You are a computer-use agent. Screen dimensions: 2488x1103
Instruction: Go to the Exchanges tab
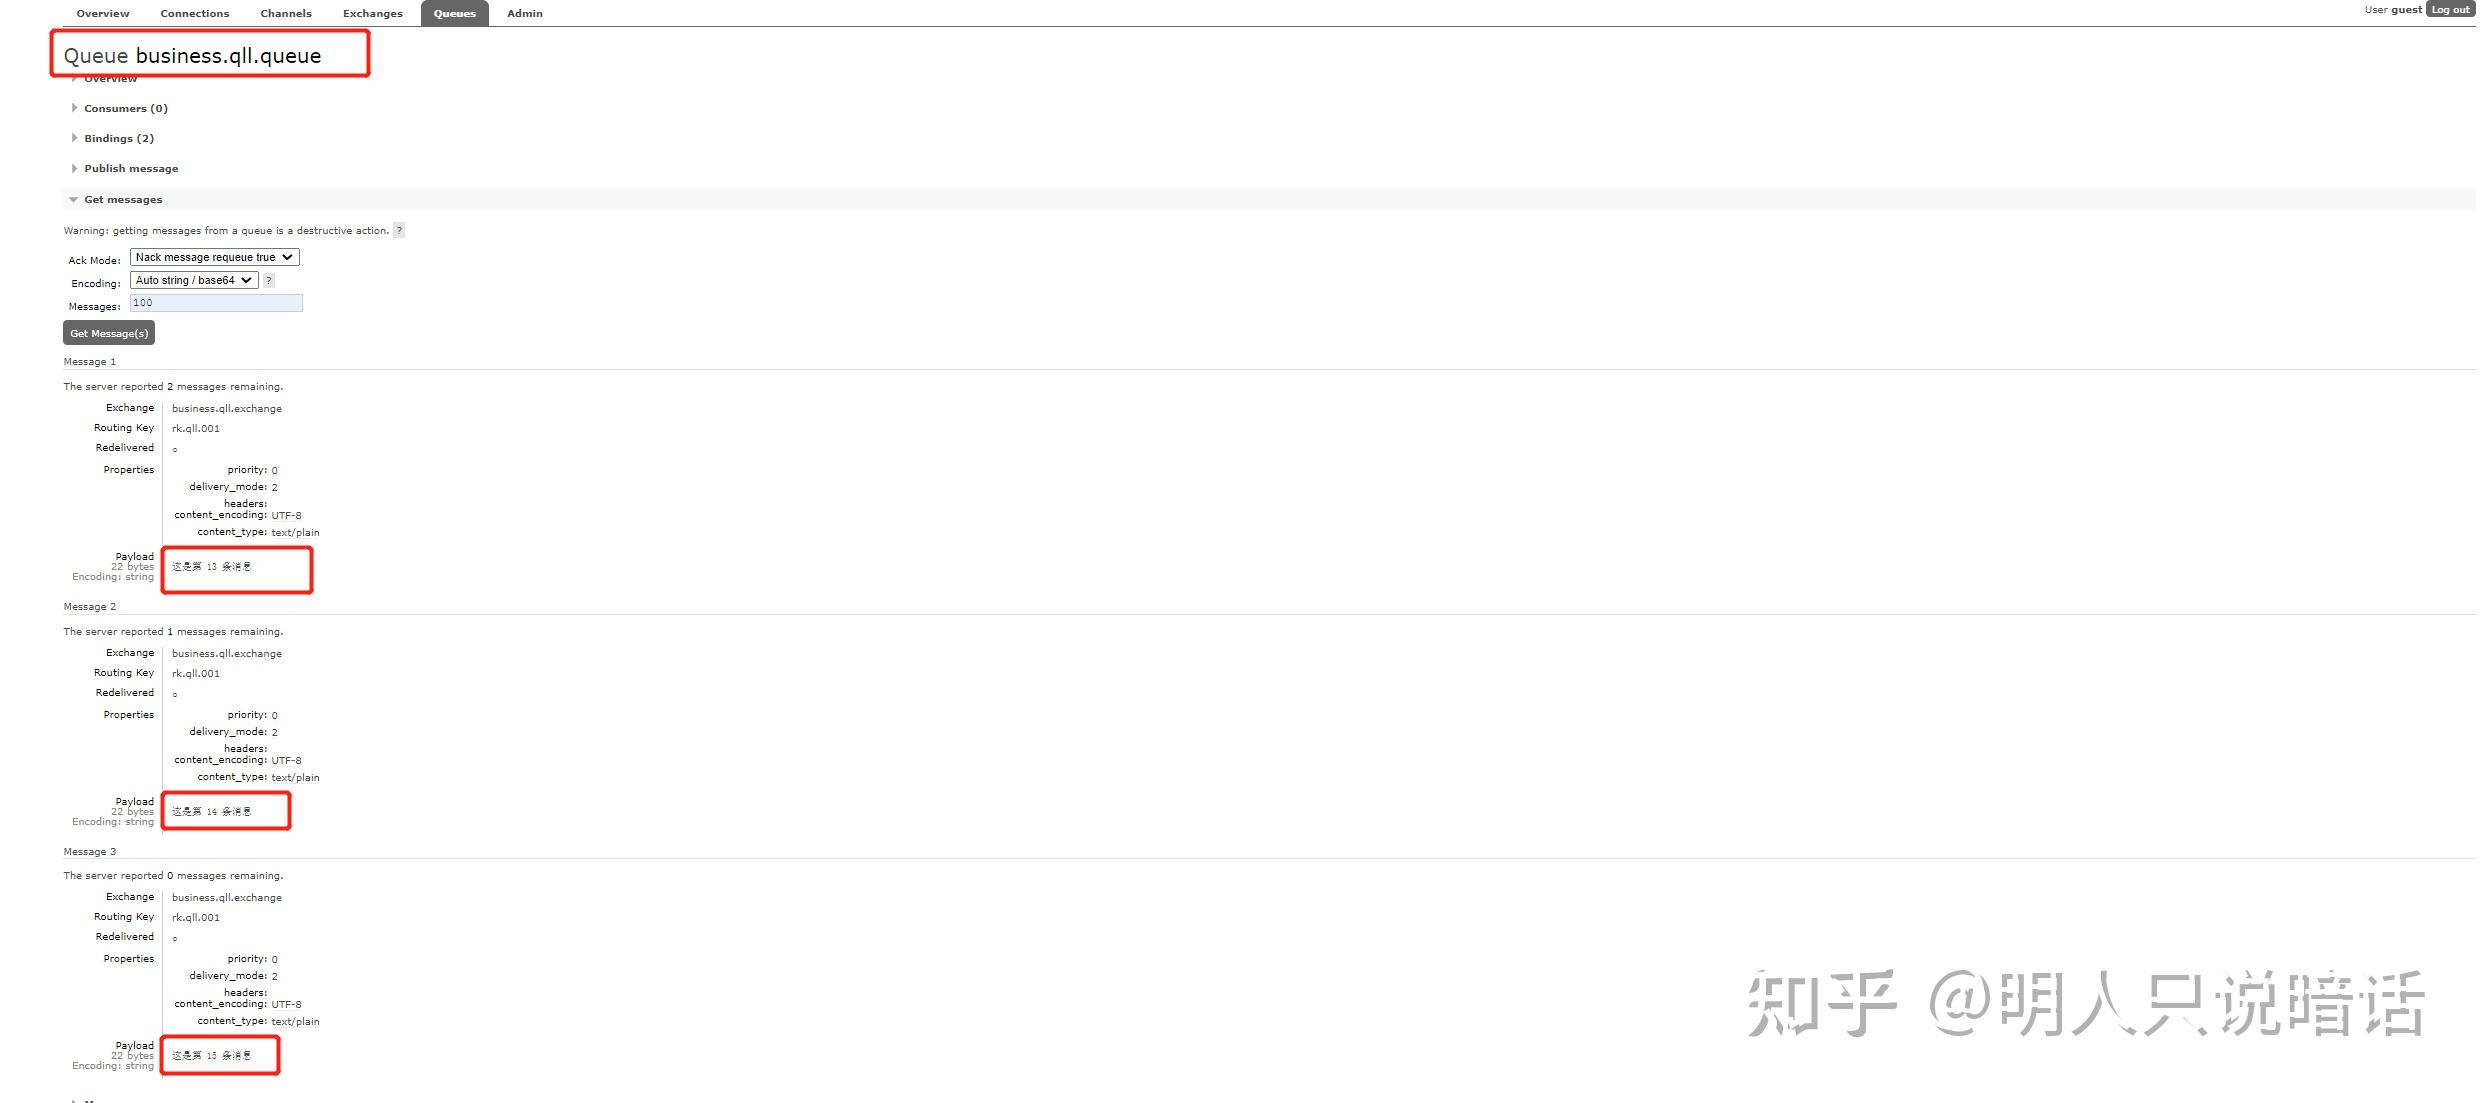pyautogui.click(x=373, y=13)
